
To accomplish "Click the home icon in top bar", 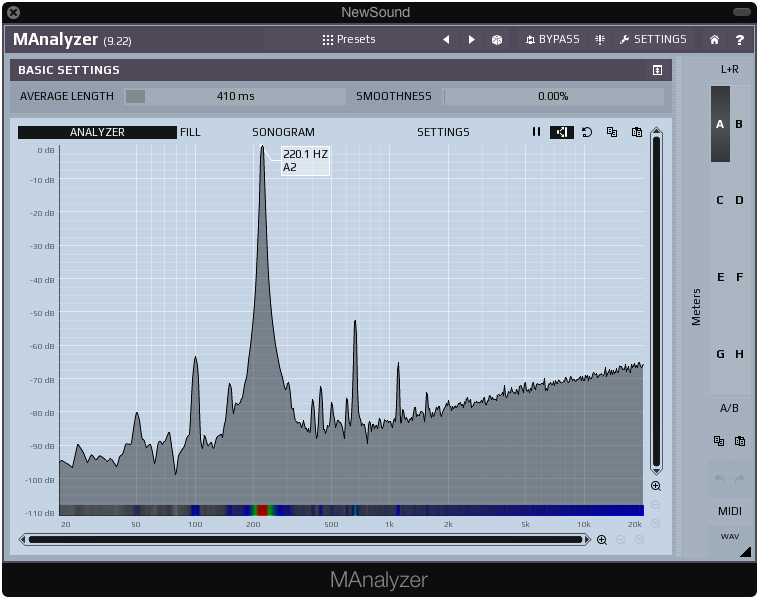I will (714, 40).
